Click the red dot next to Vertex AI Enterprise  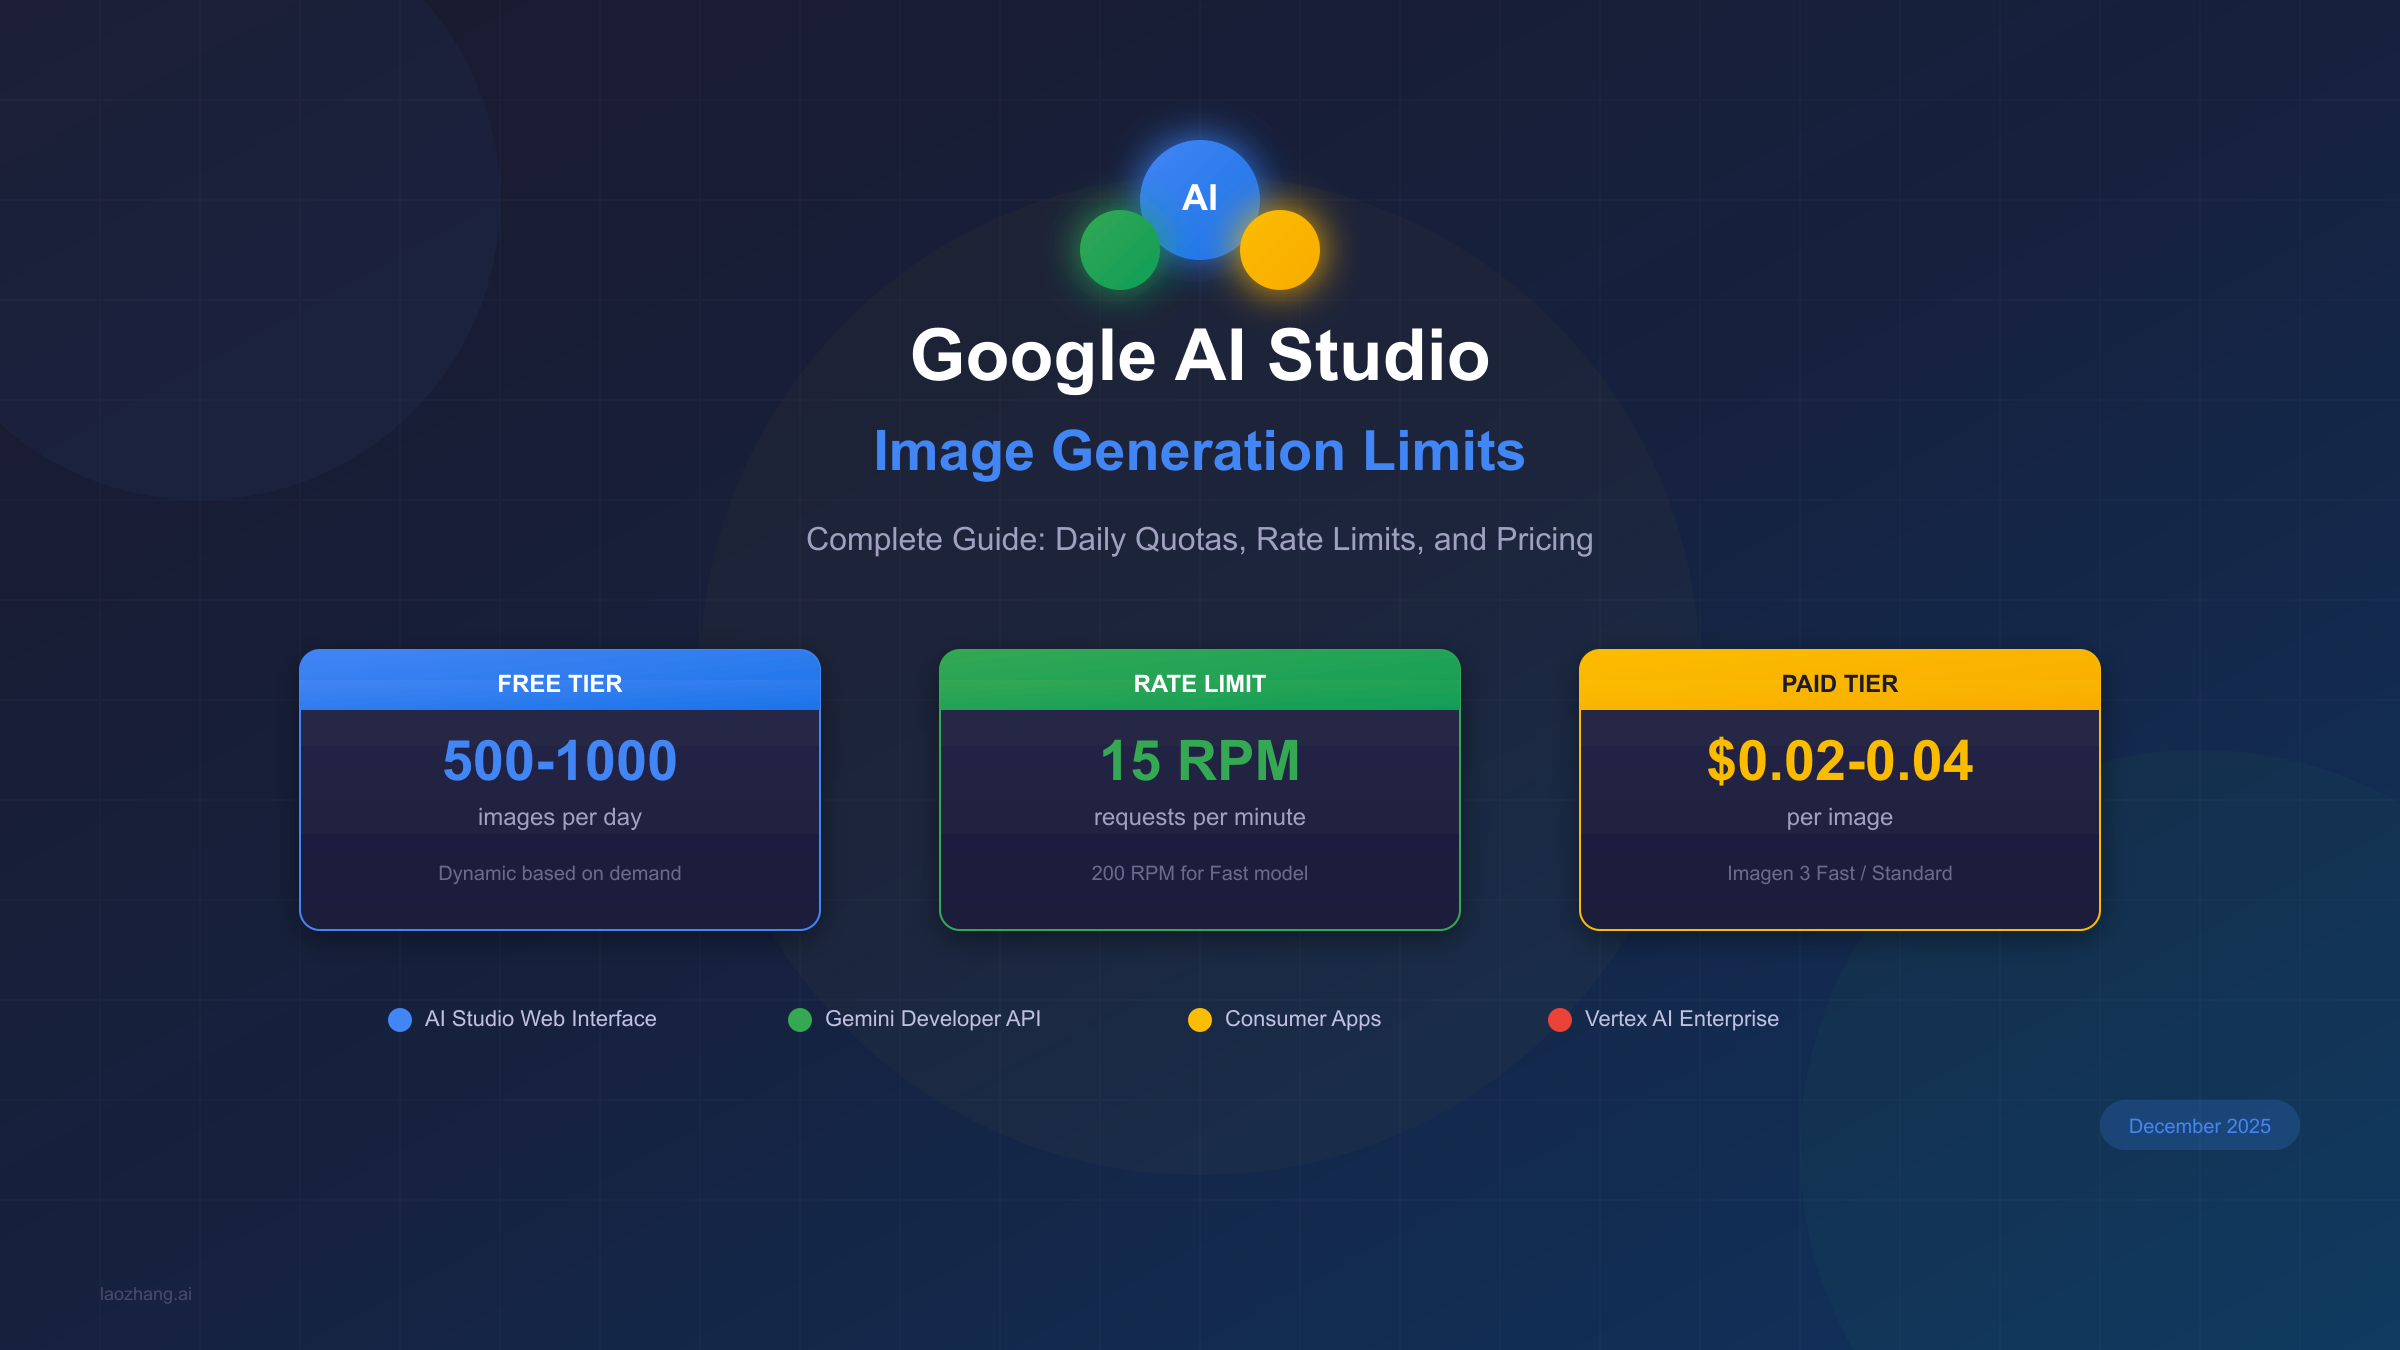click(1561, 1020)
